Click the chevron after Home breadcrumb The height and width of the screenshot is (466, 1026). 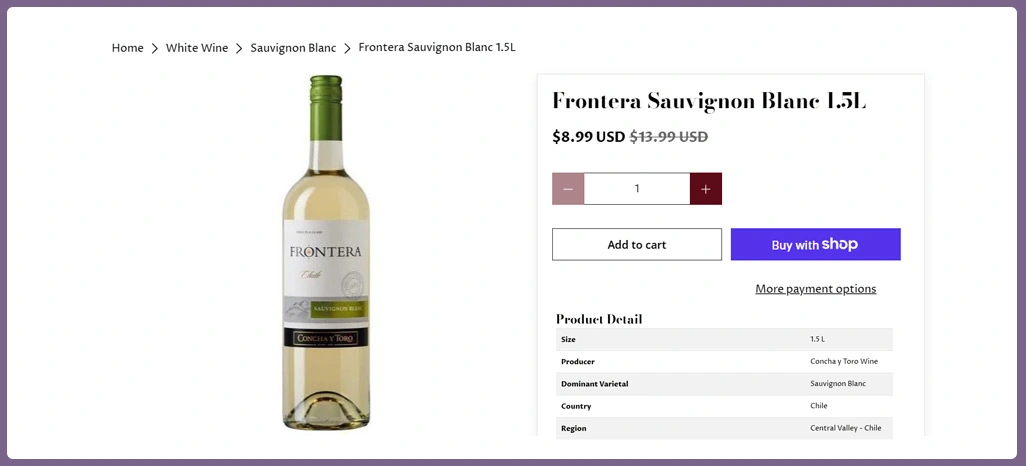[x=155, y=49]
